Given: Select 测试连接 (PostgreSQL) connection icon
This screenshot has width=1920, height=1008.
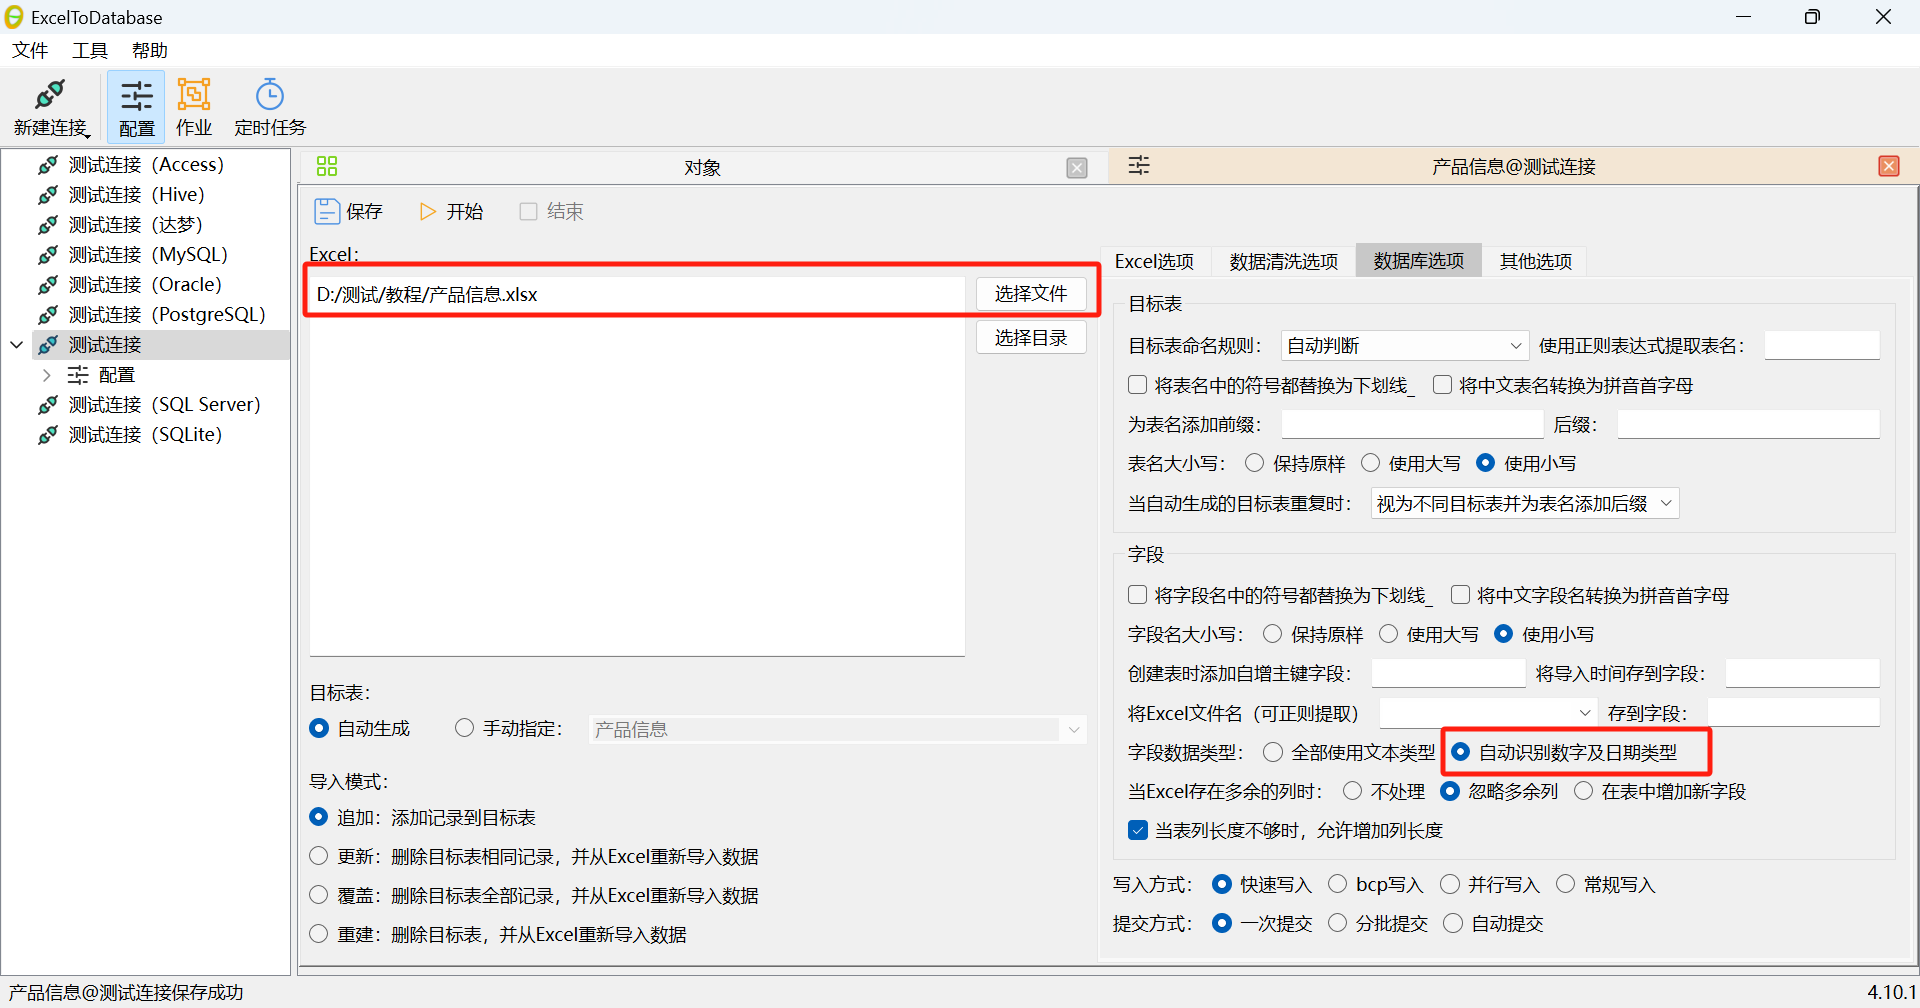Looking at the screenshot, I should tap(48, 315).
